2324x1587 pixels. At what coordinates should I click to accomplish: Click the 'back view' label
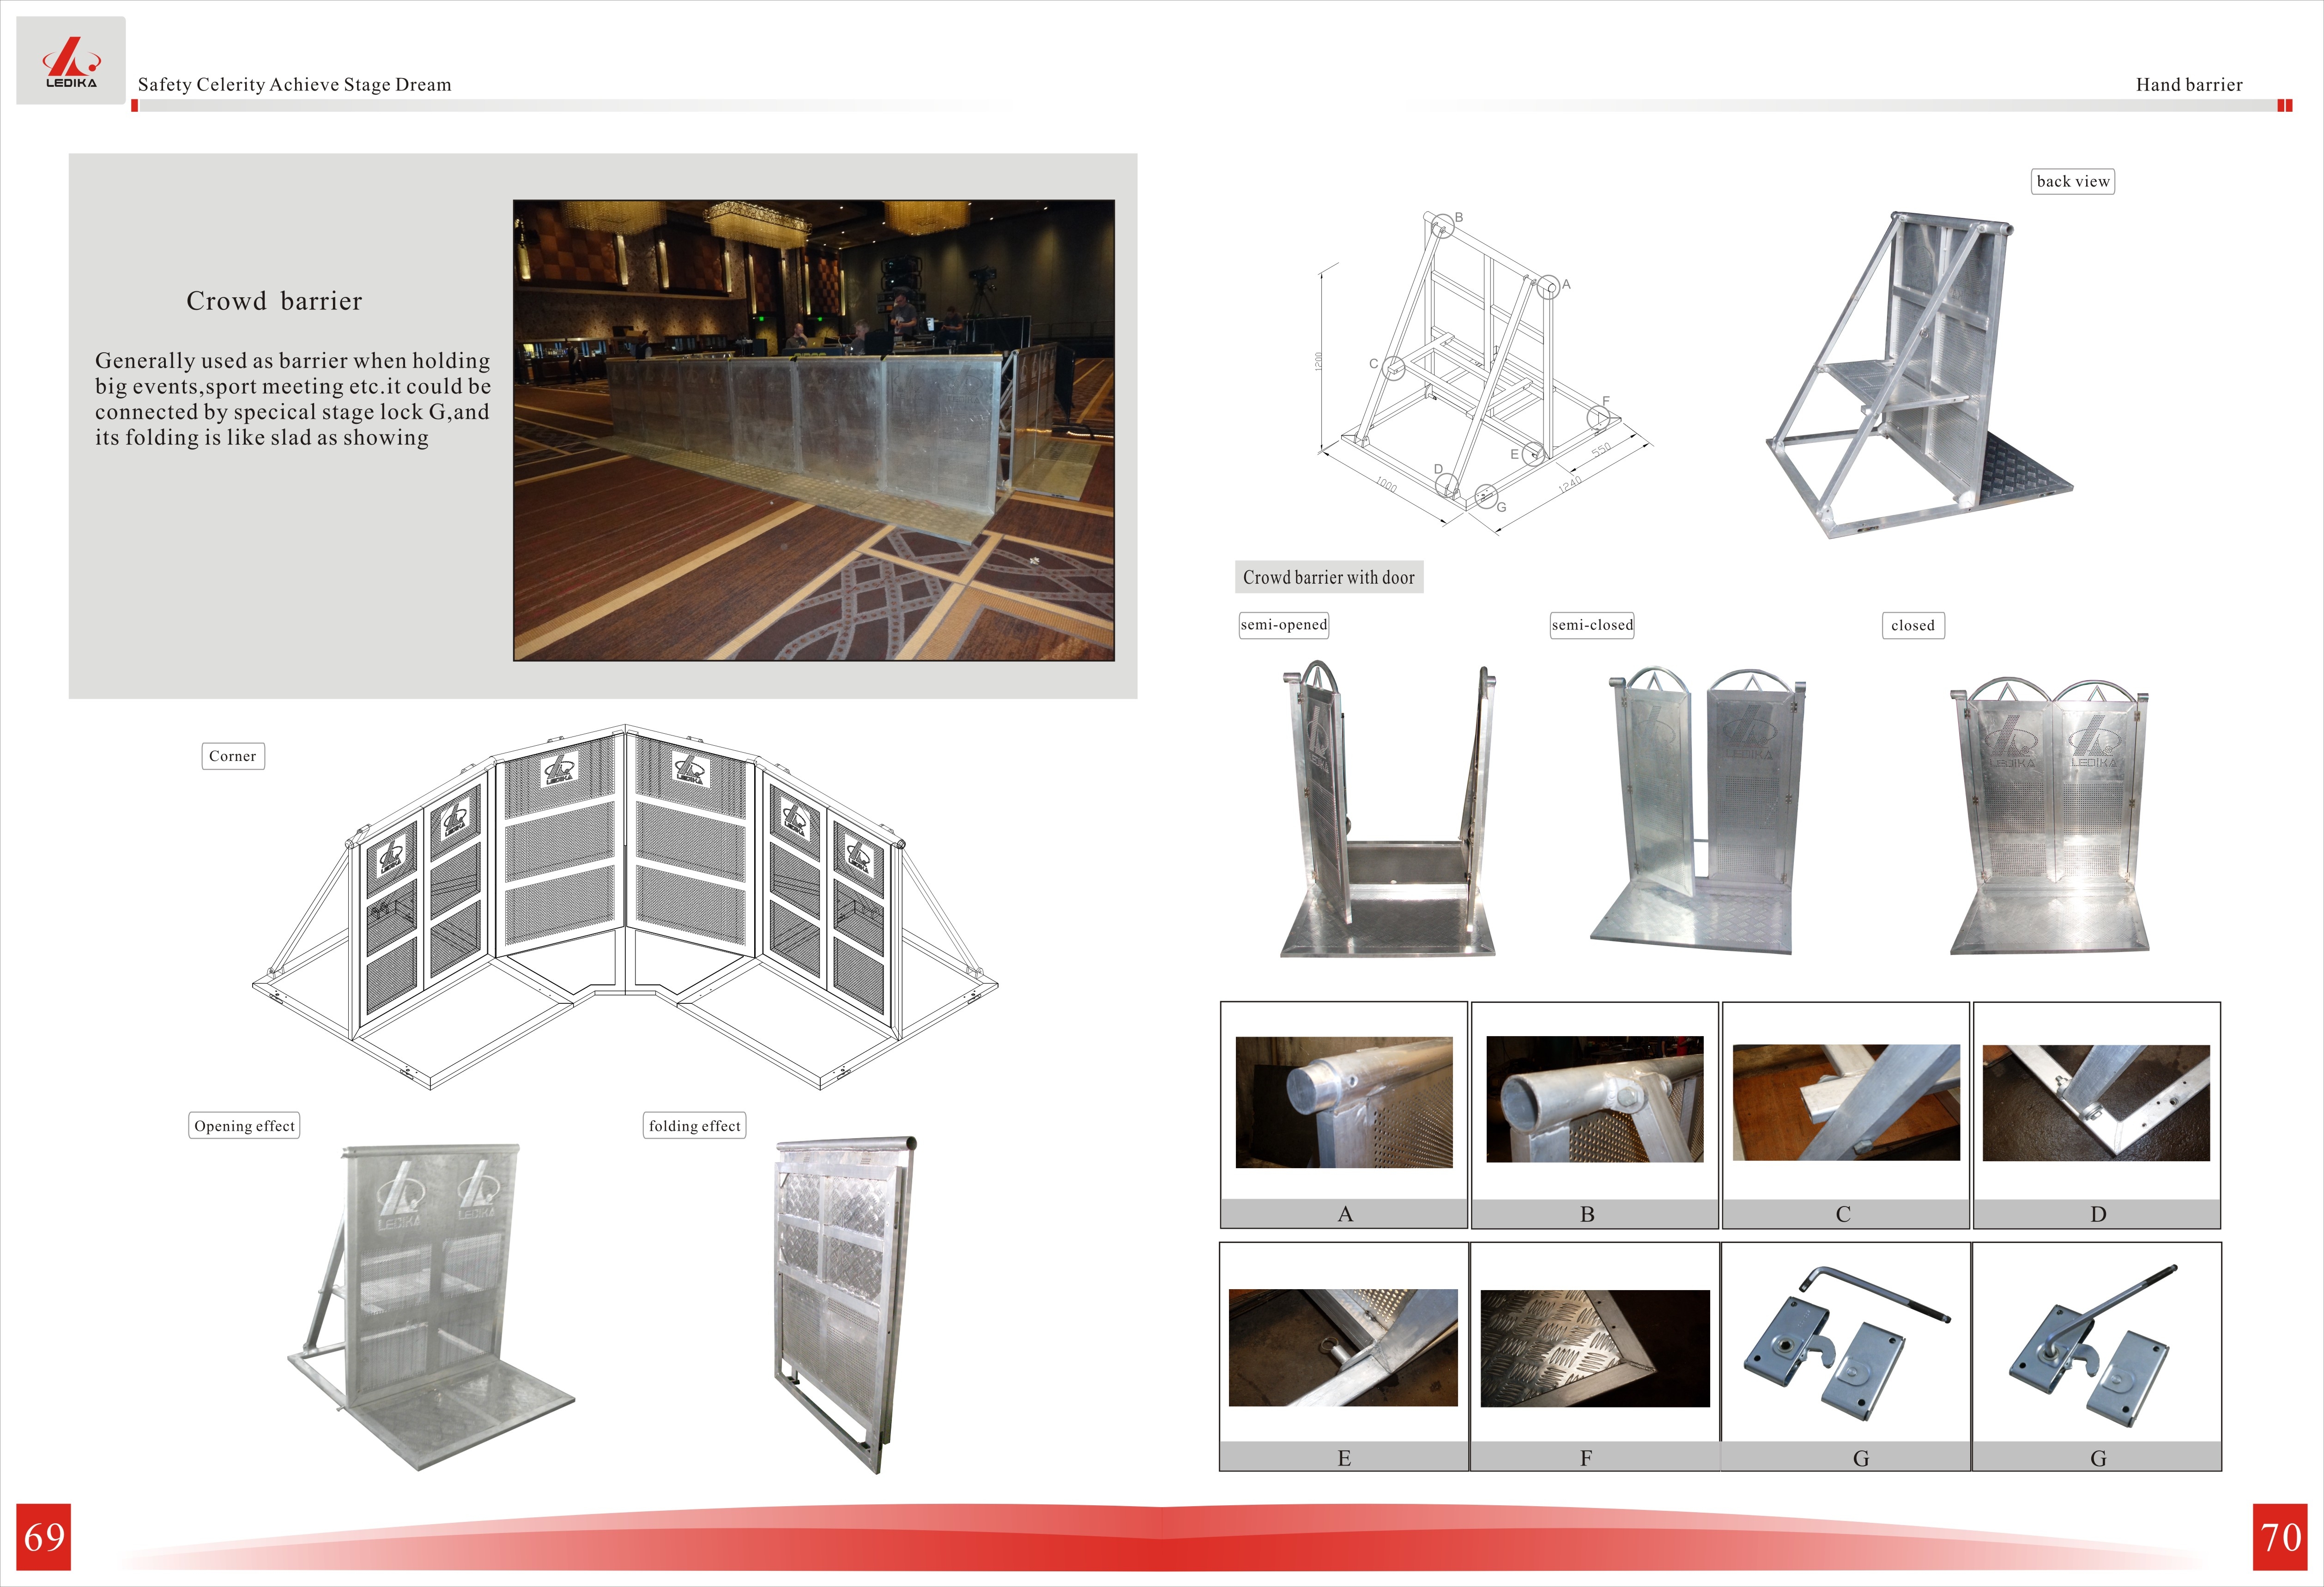tap(2073, 181)
